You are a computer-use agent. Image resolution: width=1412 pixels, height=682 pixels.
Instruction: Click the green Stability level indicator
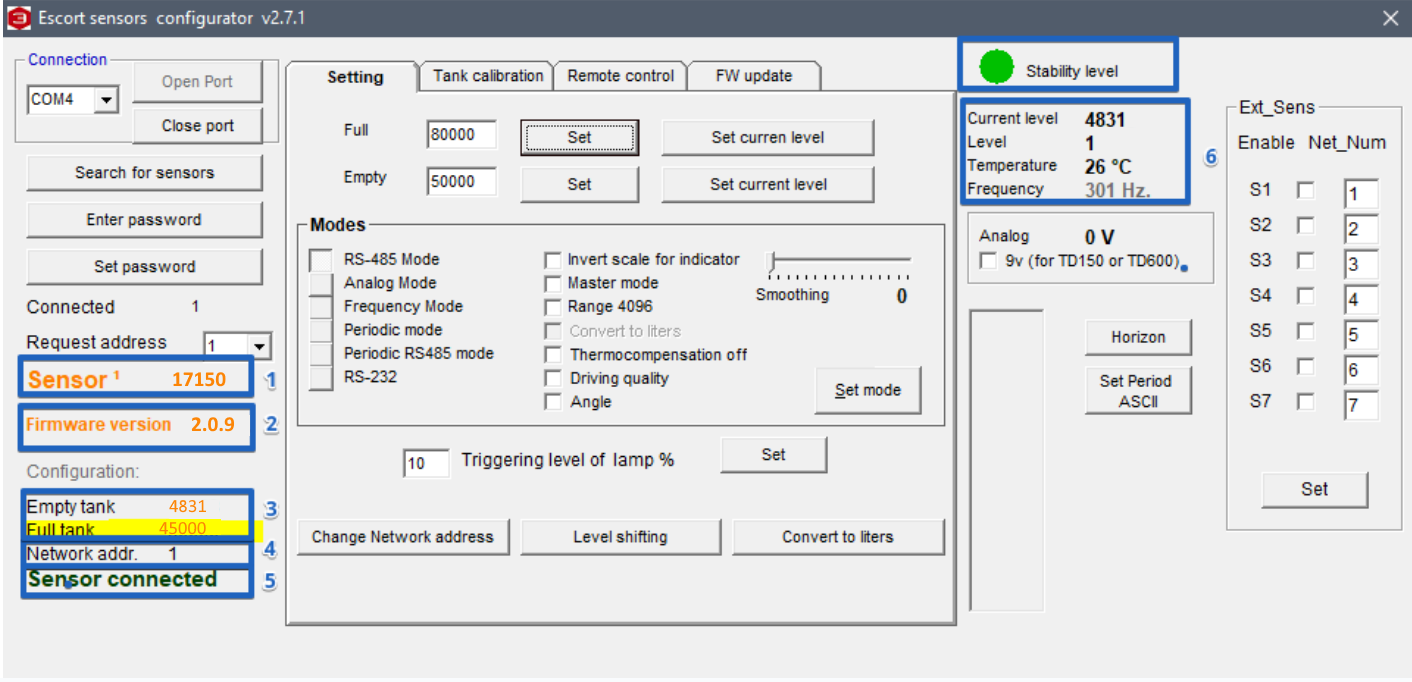[x=996, y=68]
